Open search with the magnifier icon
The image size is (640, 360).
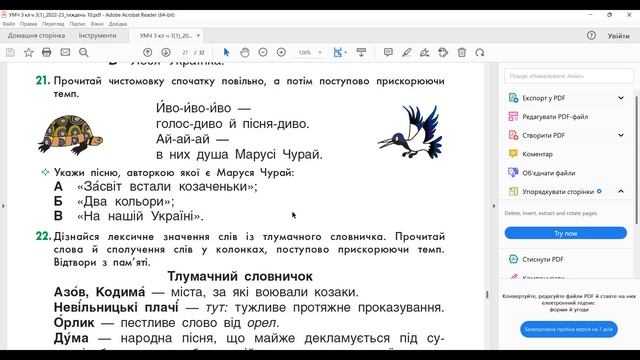click(84, 52)
